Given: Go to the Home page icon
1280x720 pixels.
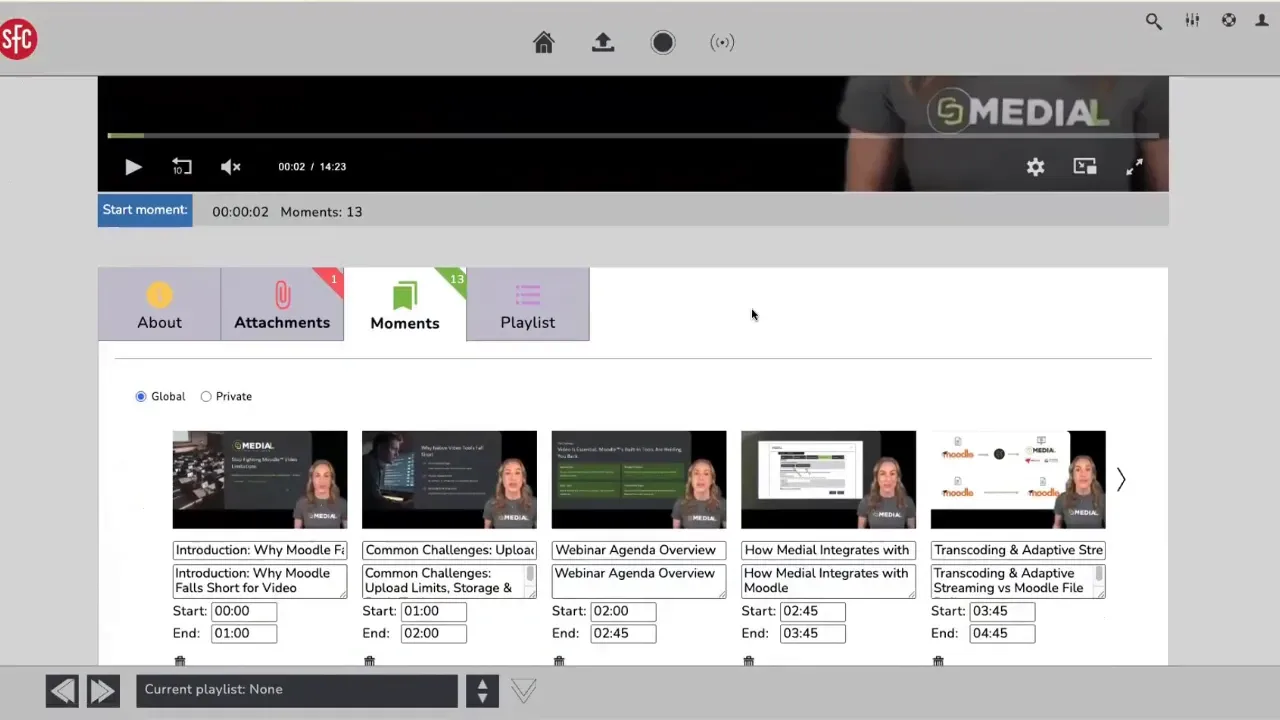Looking at the screenshot, I should click(x=544, y=42).
